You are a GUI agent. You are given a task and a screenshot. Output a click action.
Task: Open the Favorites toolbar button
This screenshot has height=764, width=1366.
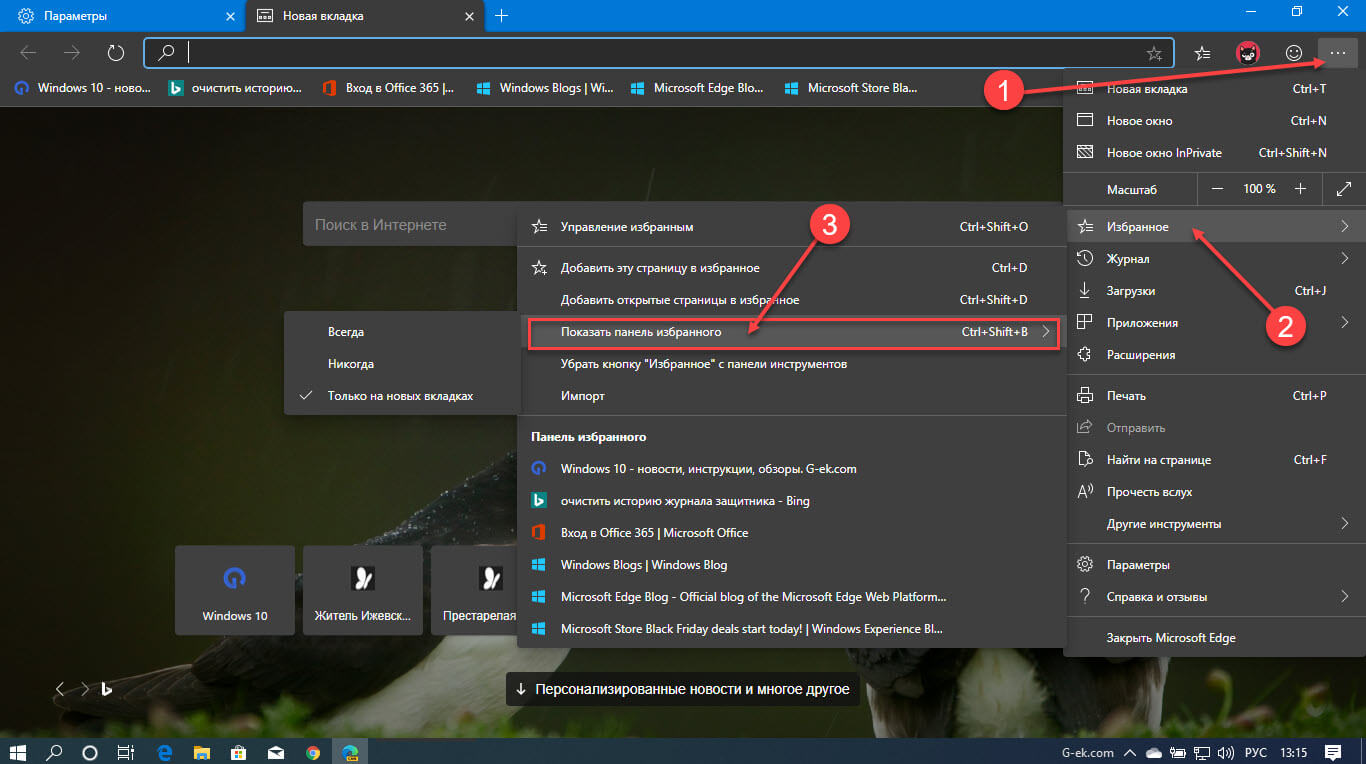click(1203, 53)
